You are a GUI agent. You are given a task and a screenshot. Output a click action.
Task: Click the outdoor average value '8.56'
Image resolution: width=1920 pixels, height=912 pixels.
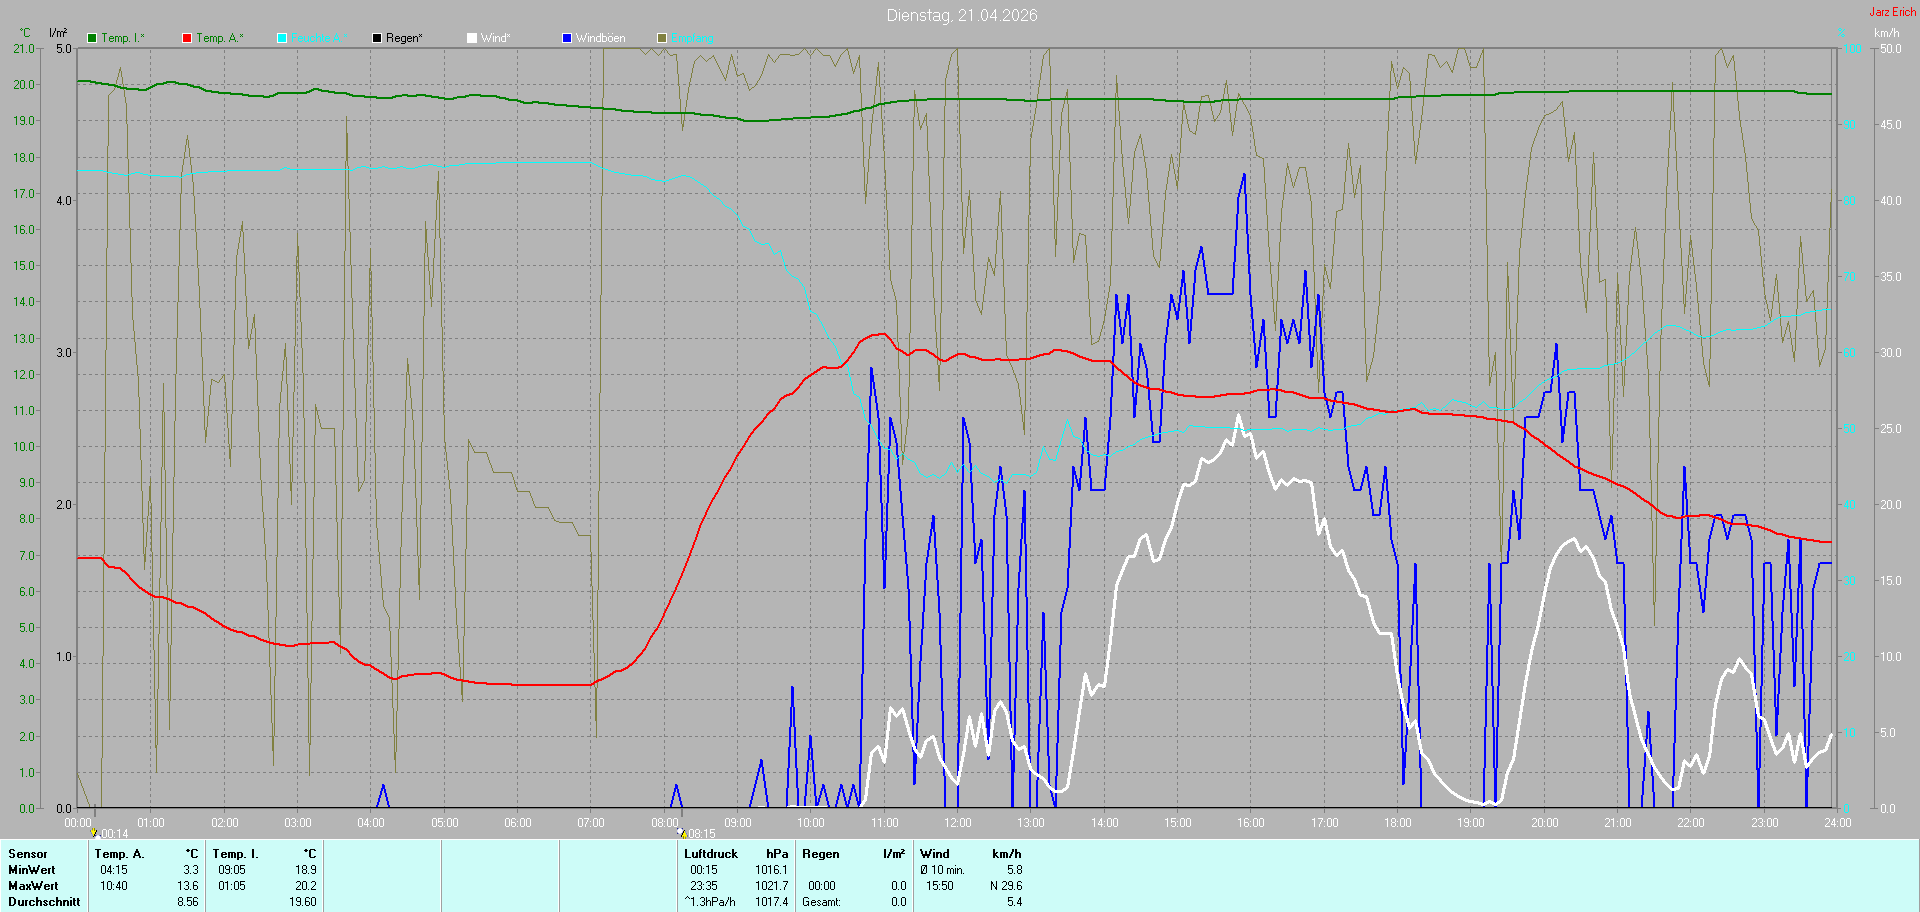point(188,902)
